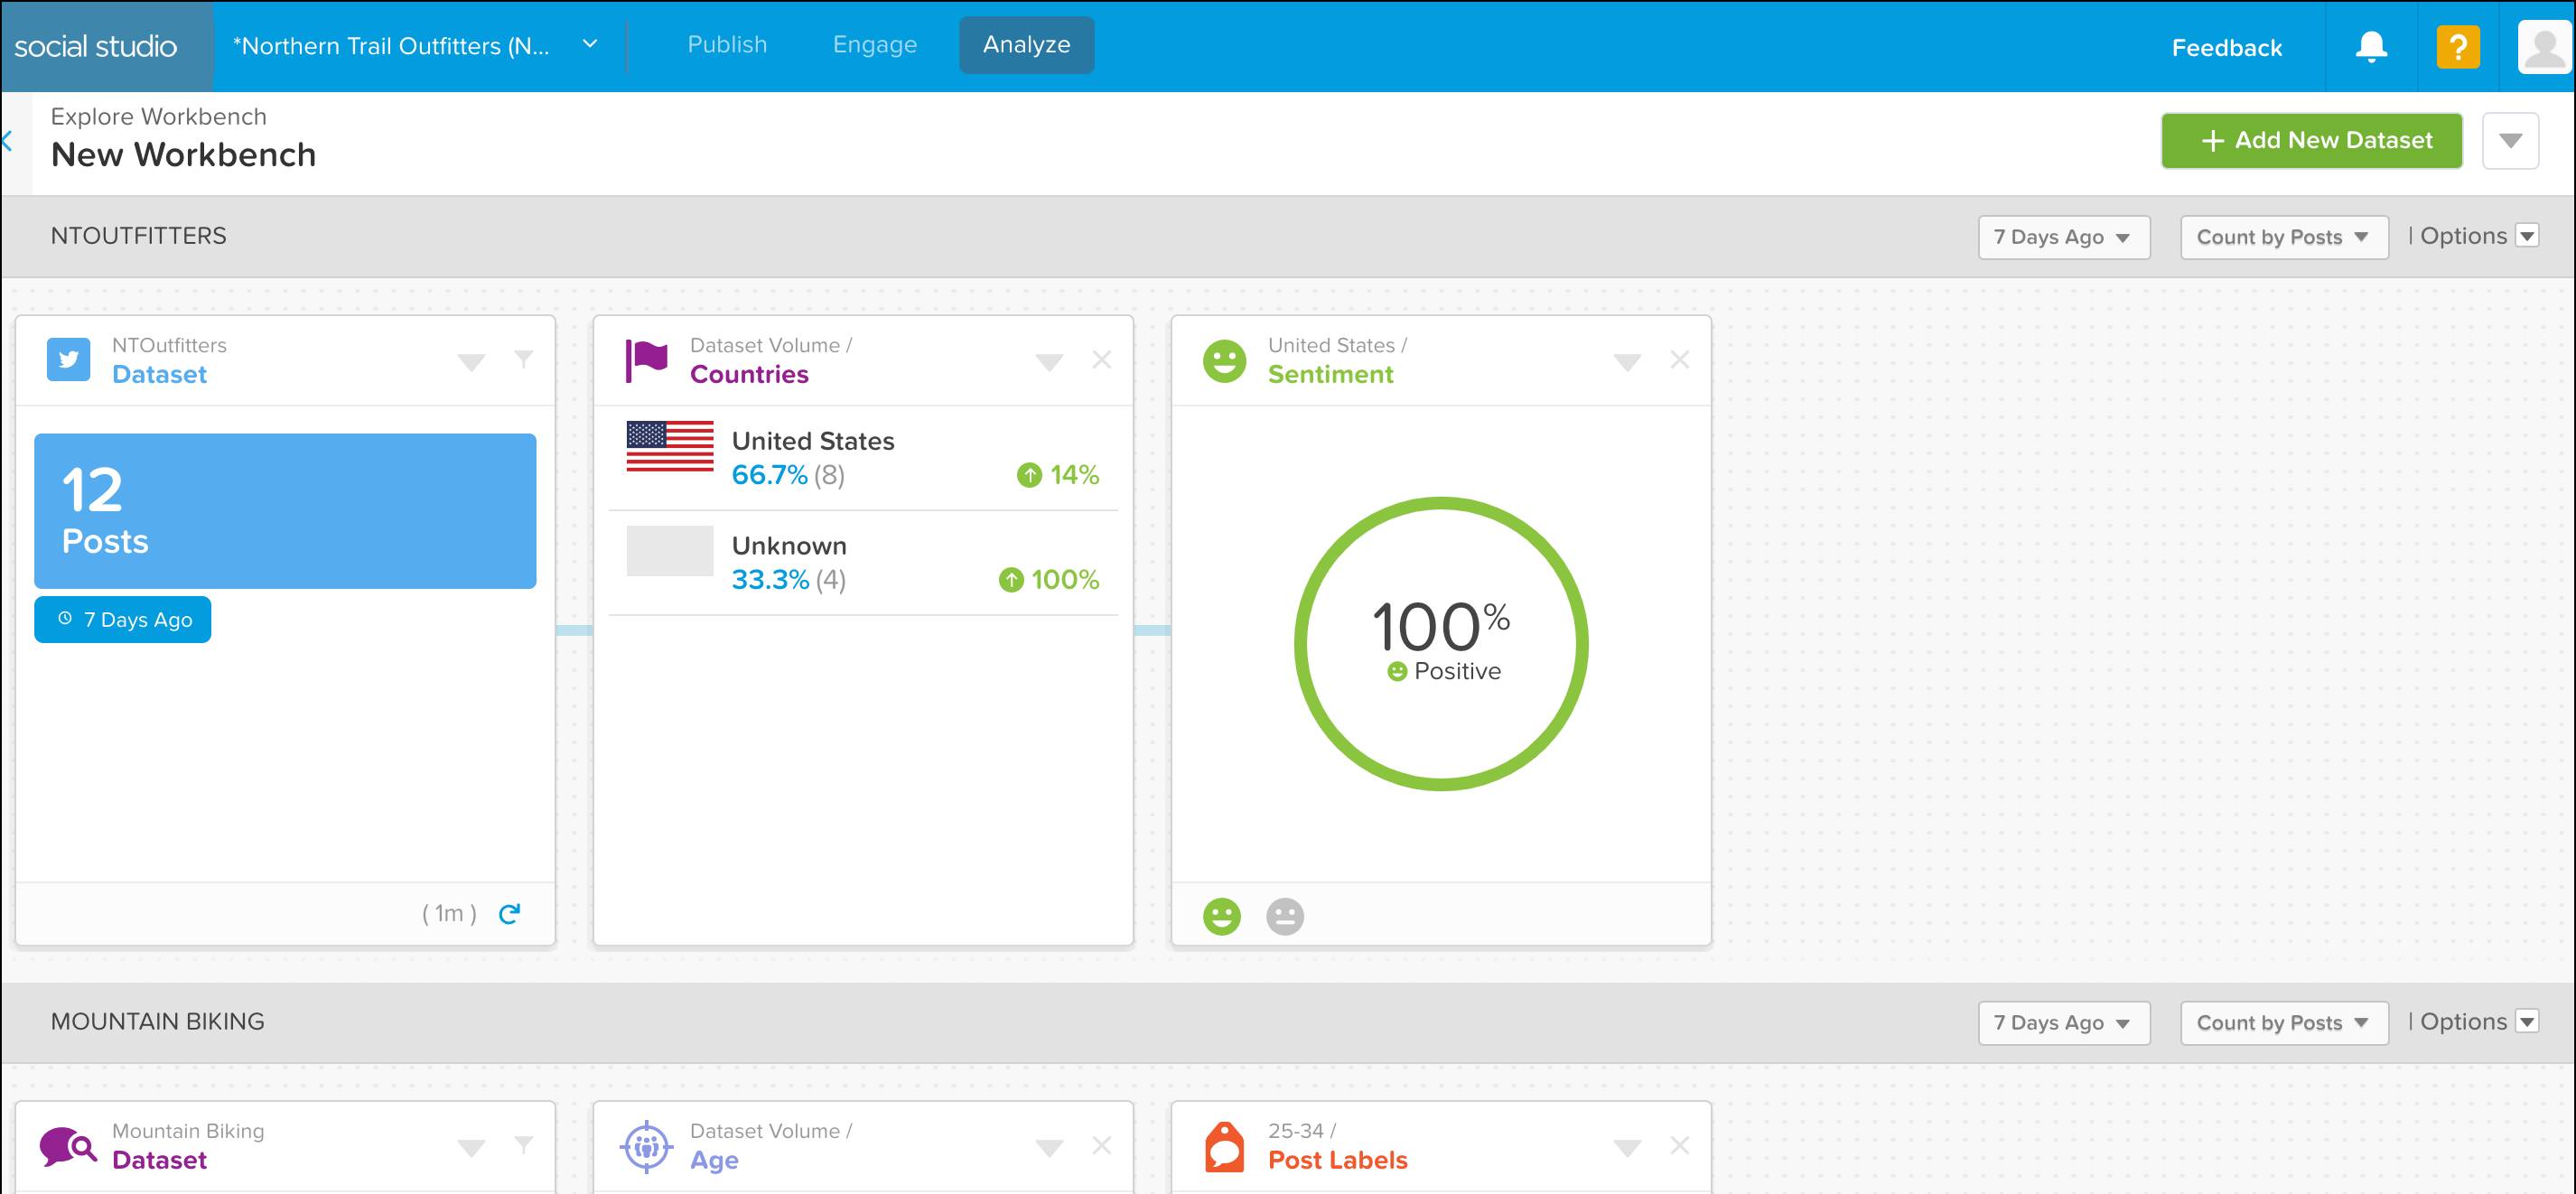Click the notifications bell icon
Screen dimensions: 2576x1194
click(x=2371, y=46)
